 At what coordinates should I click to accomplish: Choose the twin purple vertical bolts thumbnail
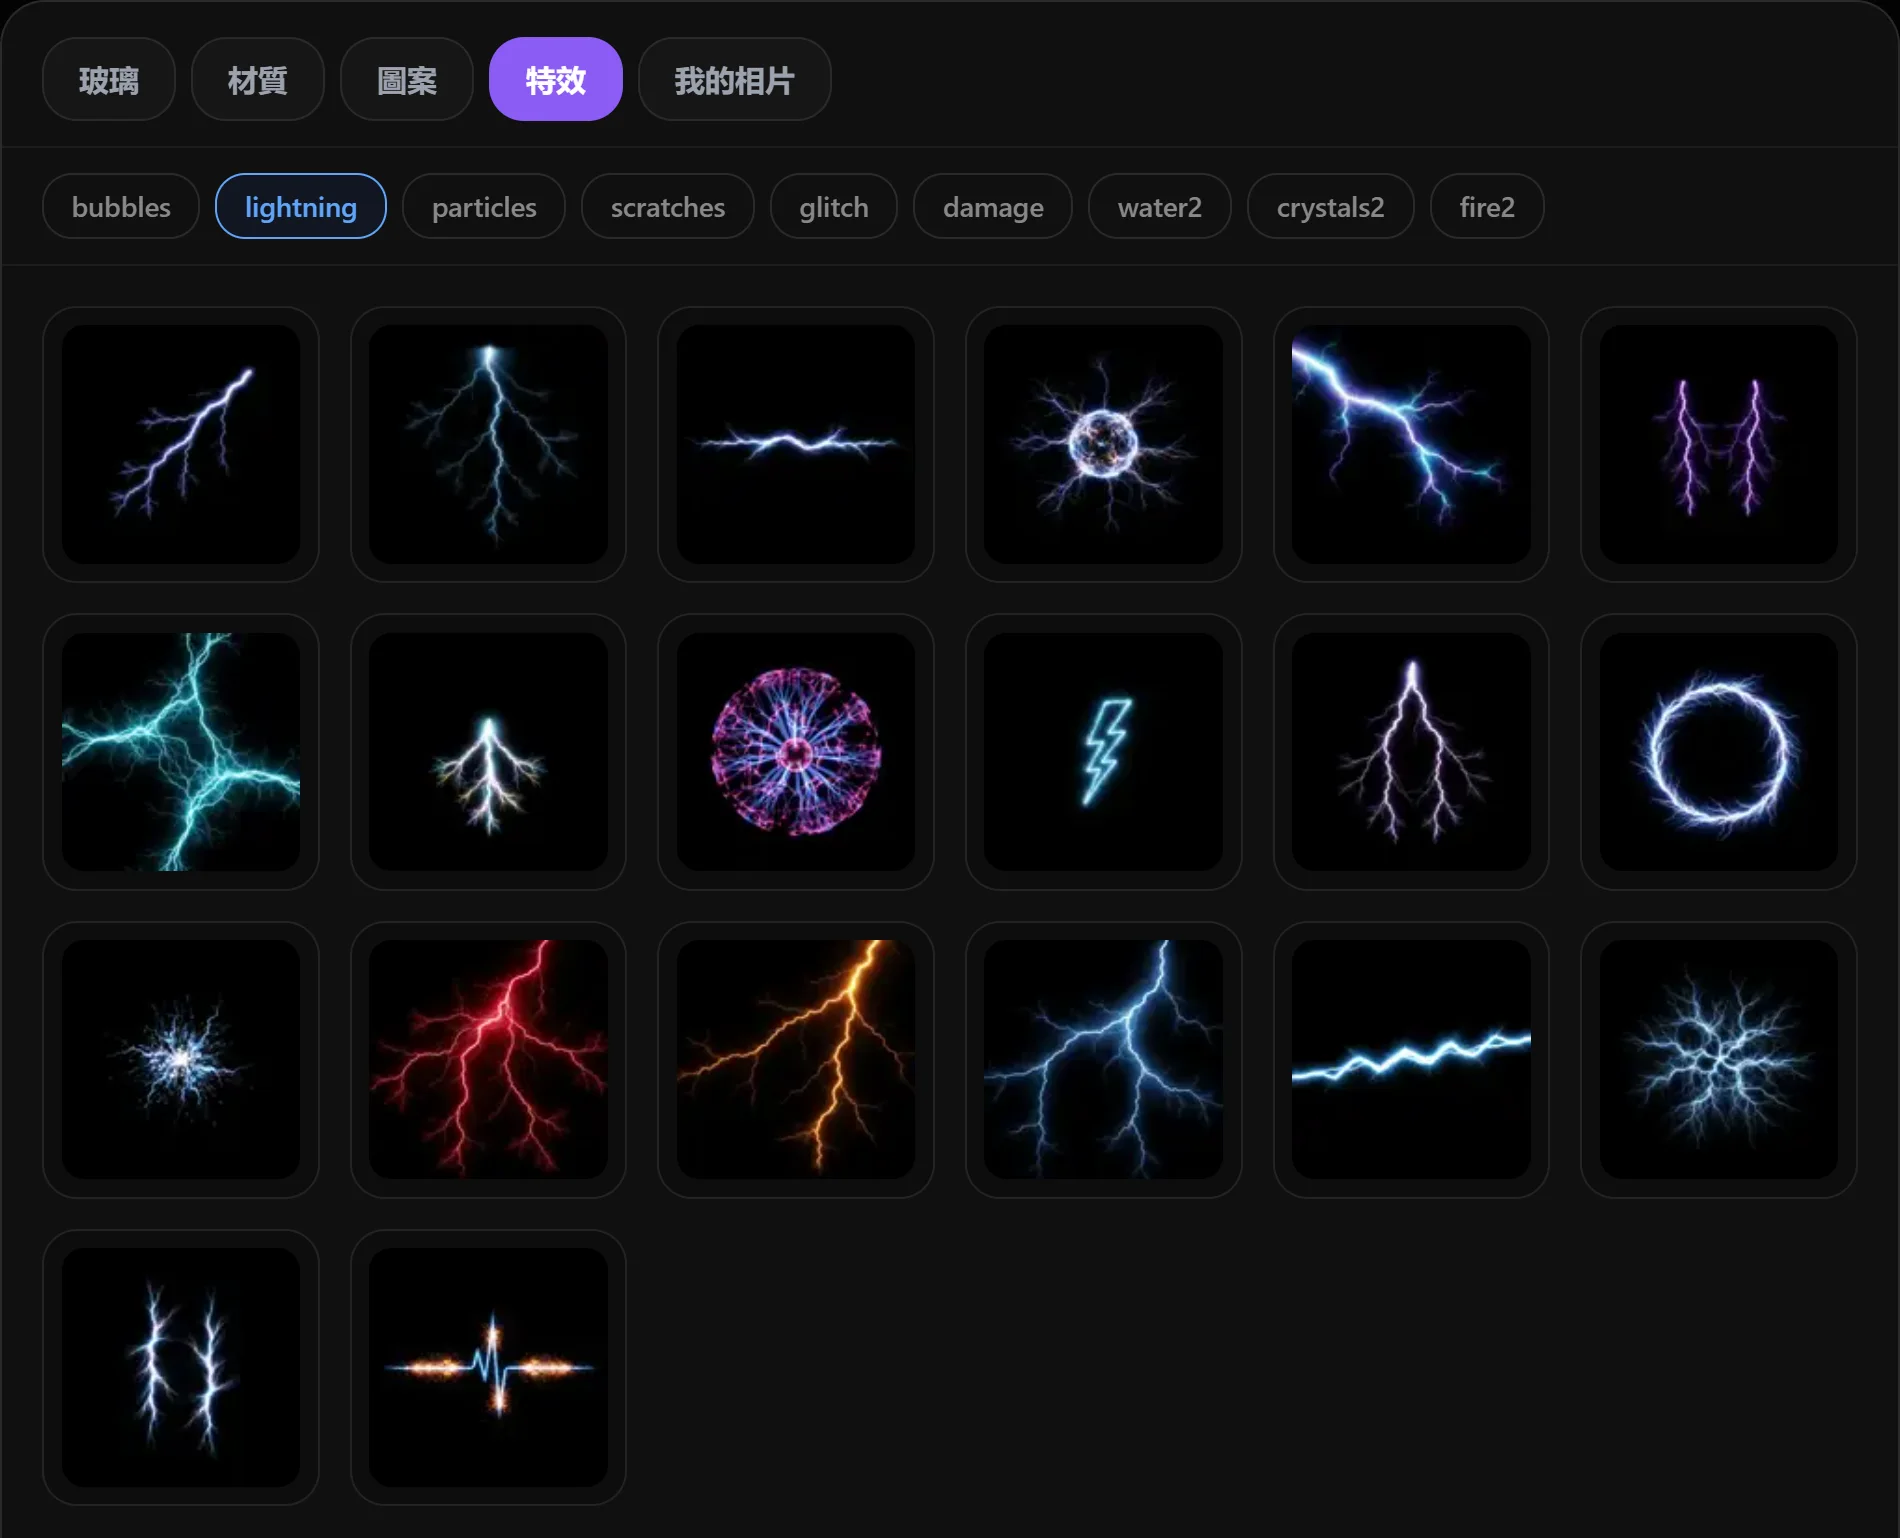1719,444
